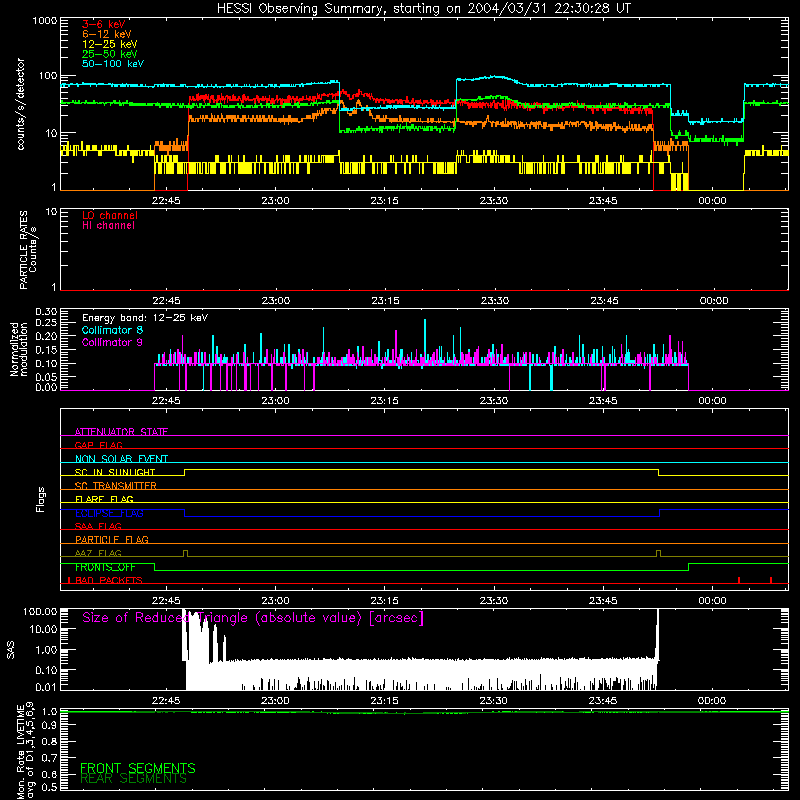Image resolution: width=800 pixels, height=800 pixels.
Task: Select the 12-25 keV legend entry
Action: (x=110, y=44)
